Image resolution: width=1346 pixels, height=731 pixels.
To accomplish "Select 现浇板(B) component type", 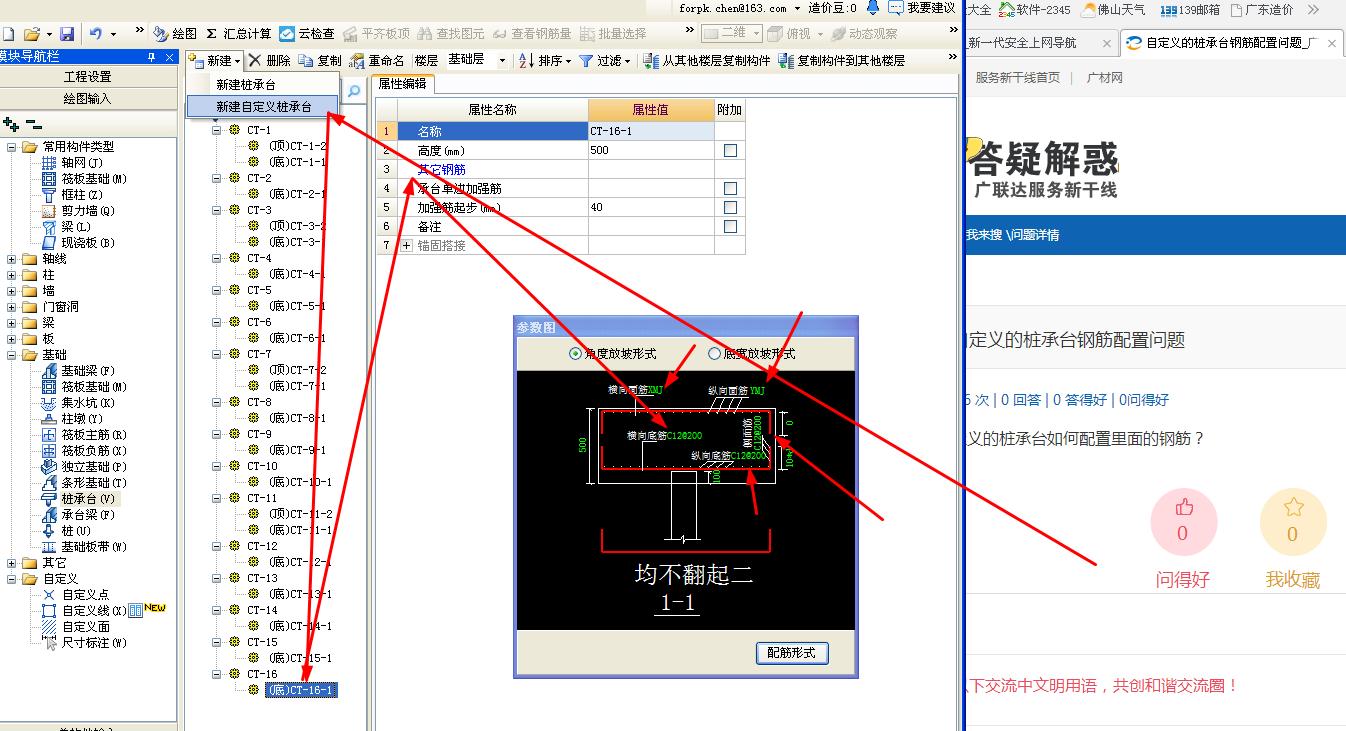I will click(x=79, y=243).
